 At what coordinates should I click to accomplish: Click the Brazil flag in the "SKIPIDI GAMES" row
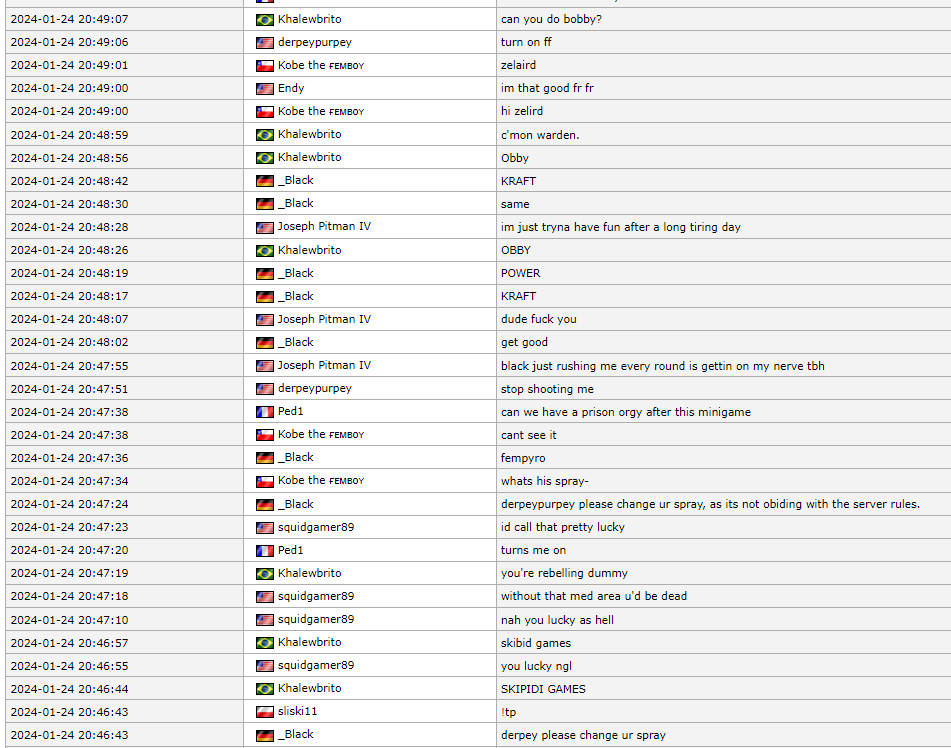point(265,689)
